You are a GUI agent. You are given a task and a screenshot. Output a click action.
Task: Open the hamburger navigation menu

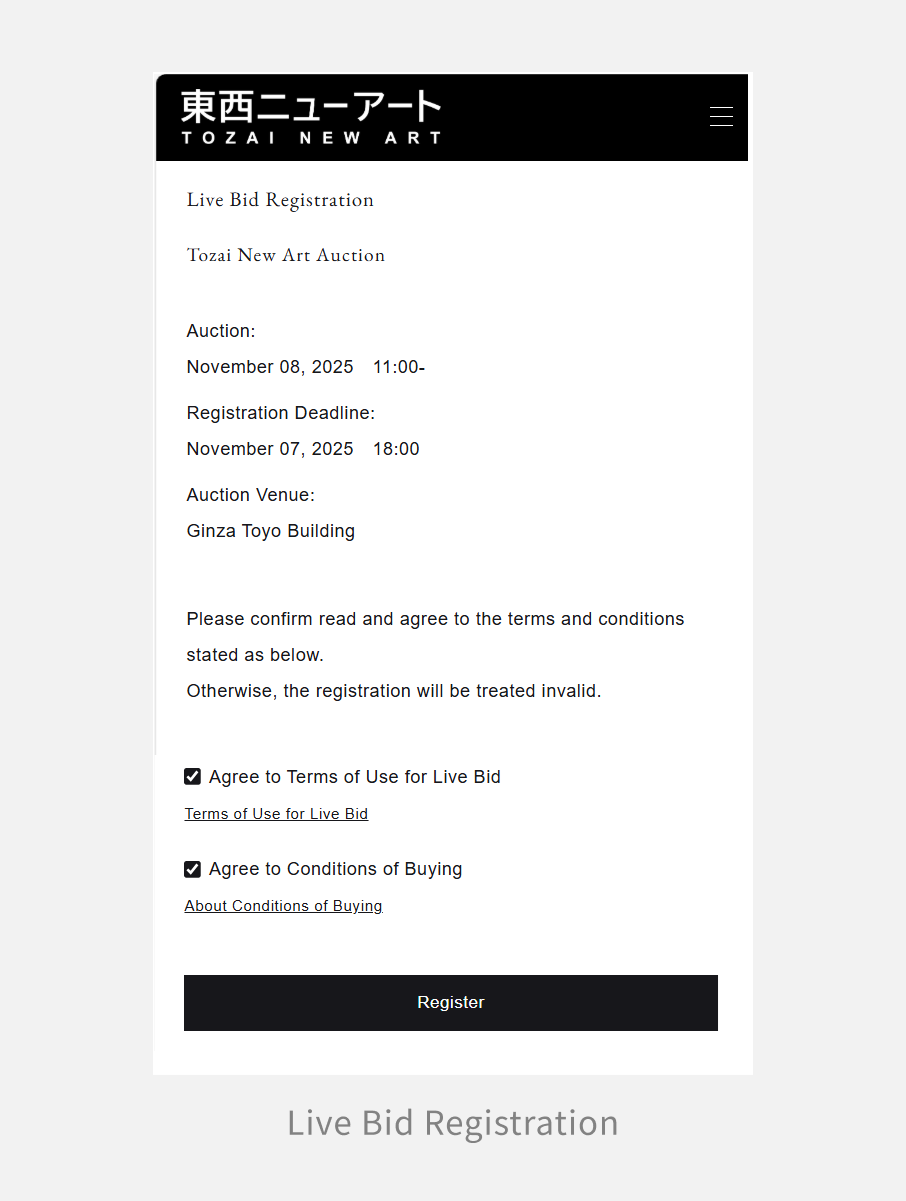[x=721, y=117]
